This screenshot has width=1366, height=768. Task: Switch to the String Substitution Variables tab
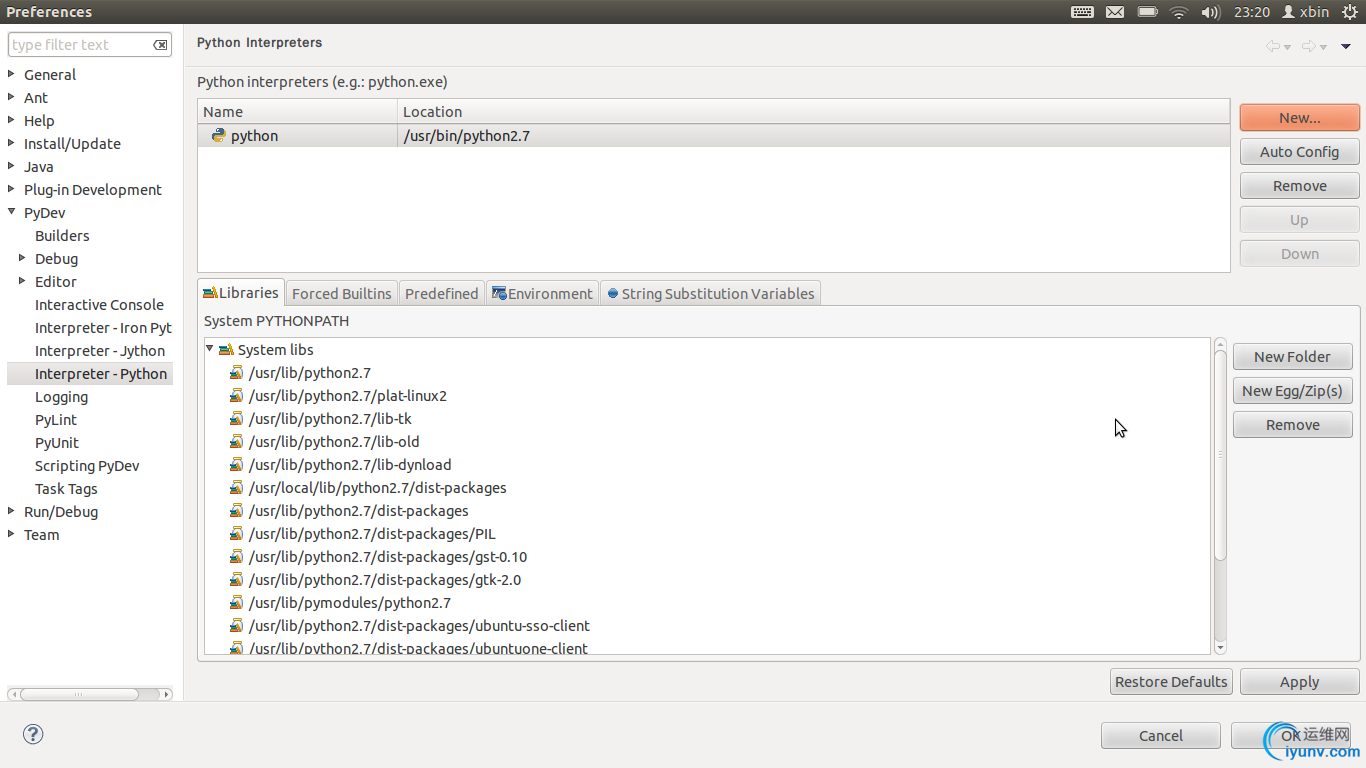tap(710, 294)
